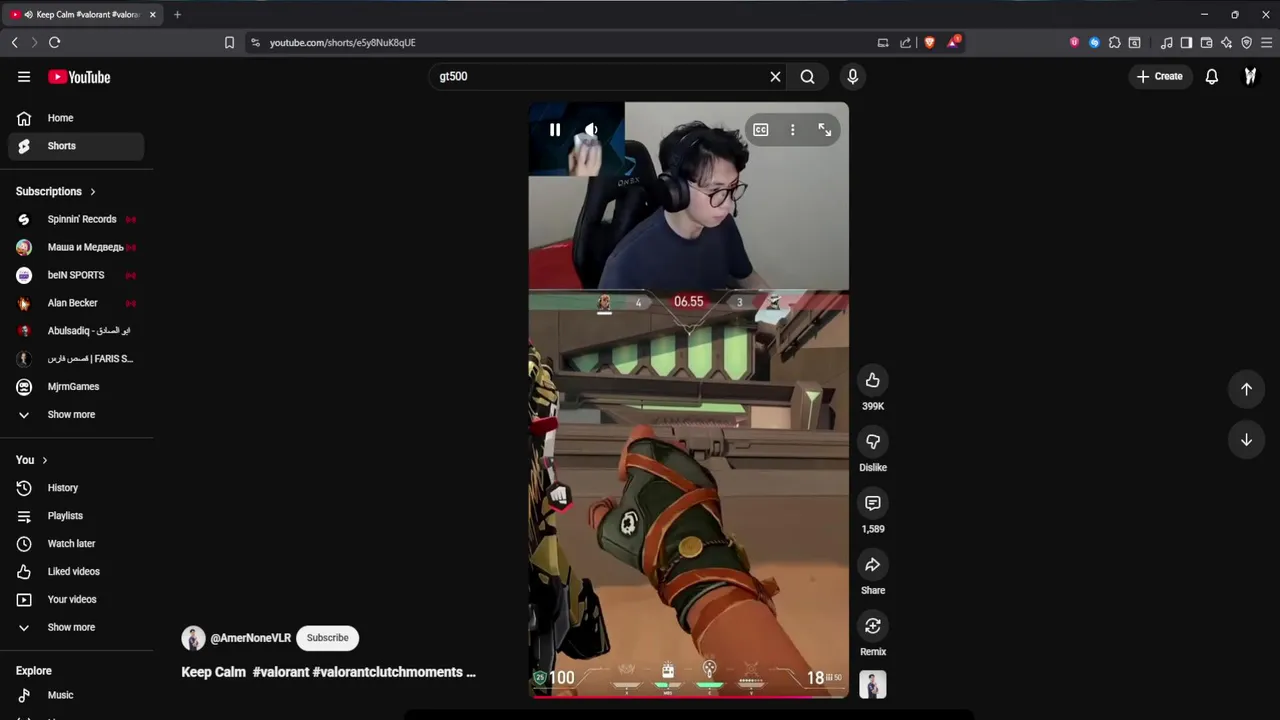Enter fullscreen for the Short
The image size is (1280, 720).
pyautogui.click(x=825, y=130)
